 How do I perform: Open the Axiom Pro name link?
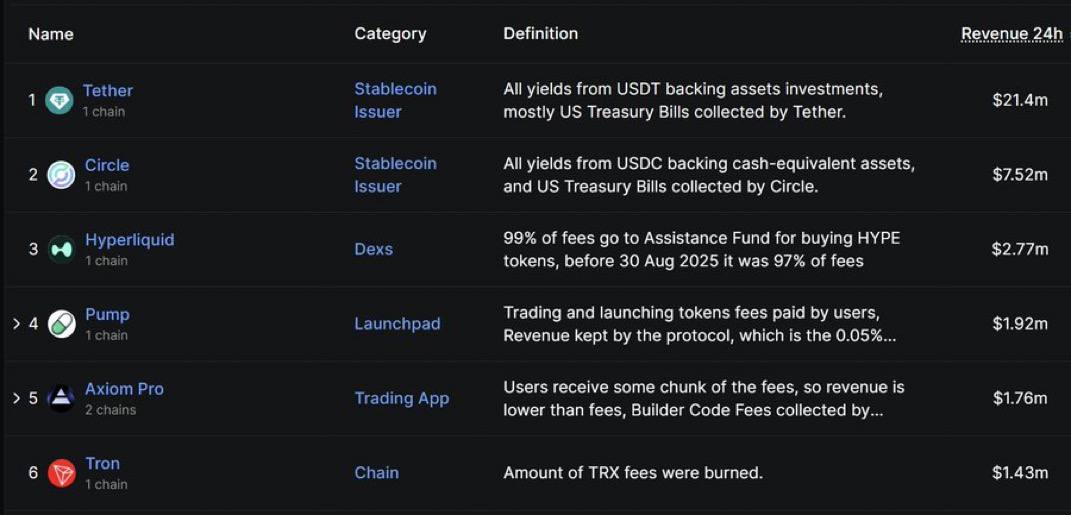click(x=124, y=389)
